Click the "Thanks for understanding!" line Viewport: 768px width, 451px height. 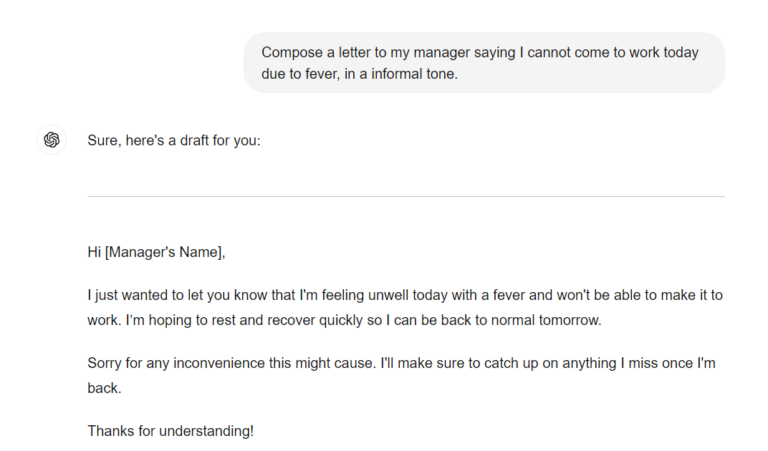[170, 431]
